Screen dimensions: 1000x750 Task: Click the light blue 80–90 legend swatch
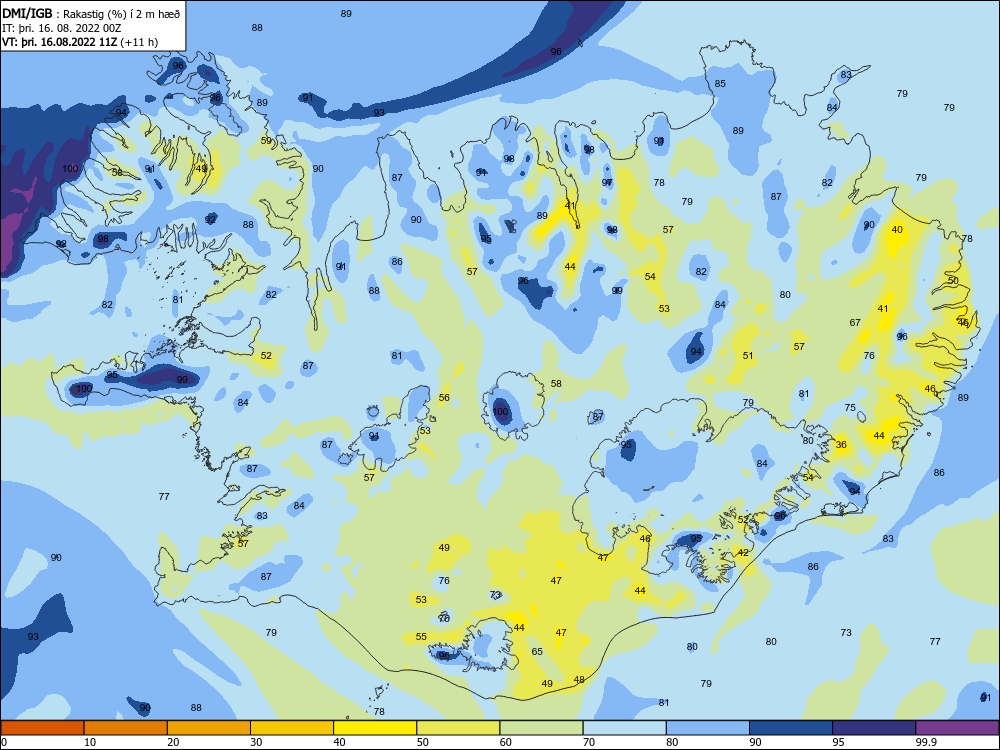708,728
